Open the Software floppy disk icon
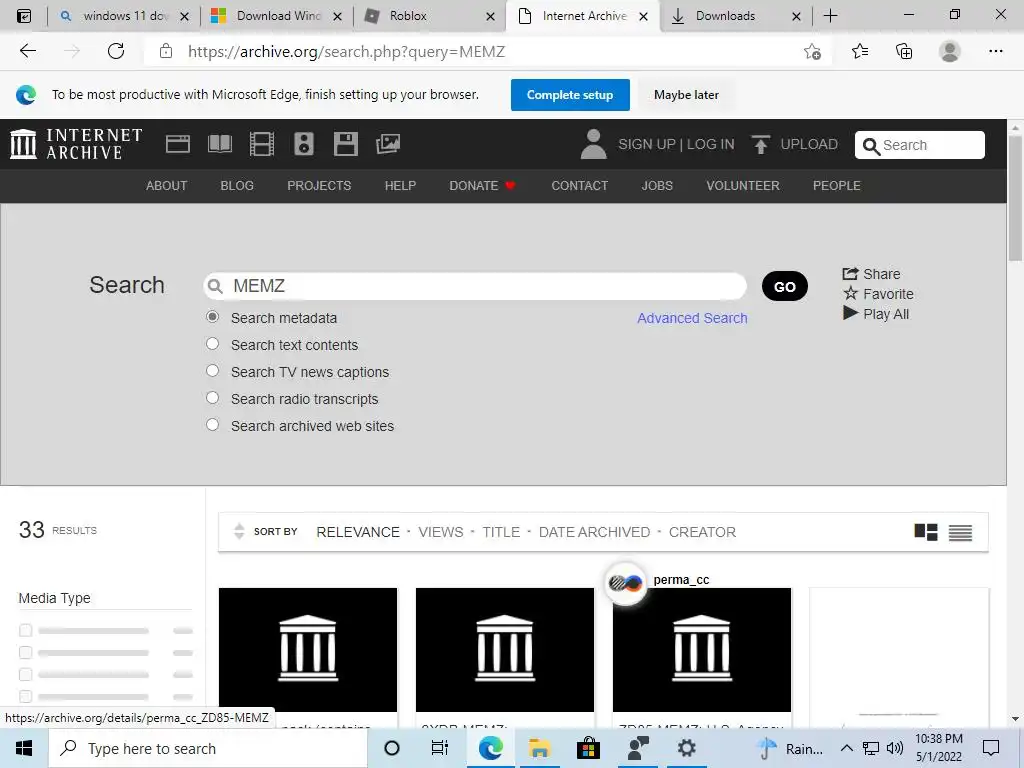 click(345, 144)
